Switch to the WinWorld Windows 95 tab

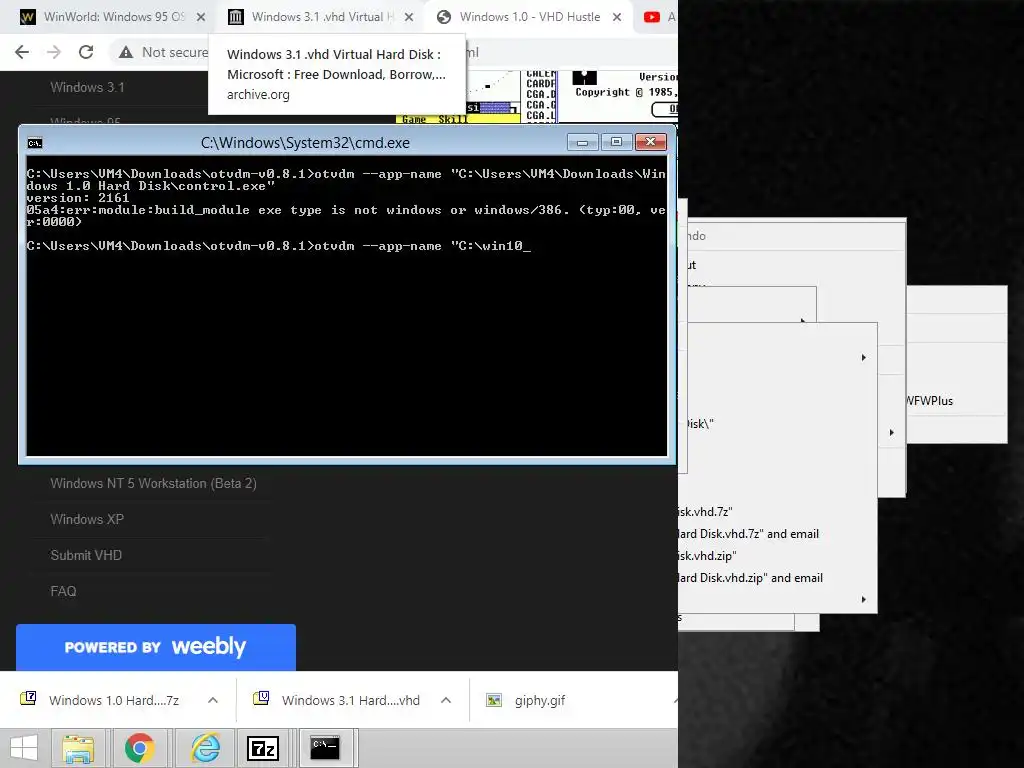coord(104,17)
